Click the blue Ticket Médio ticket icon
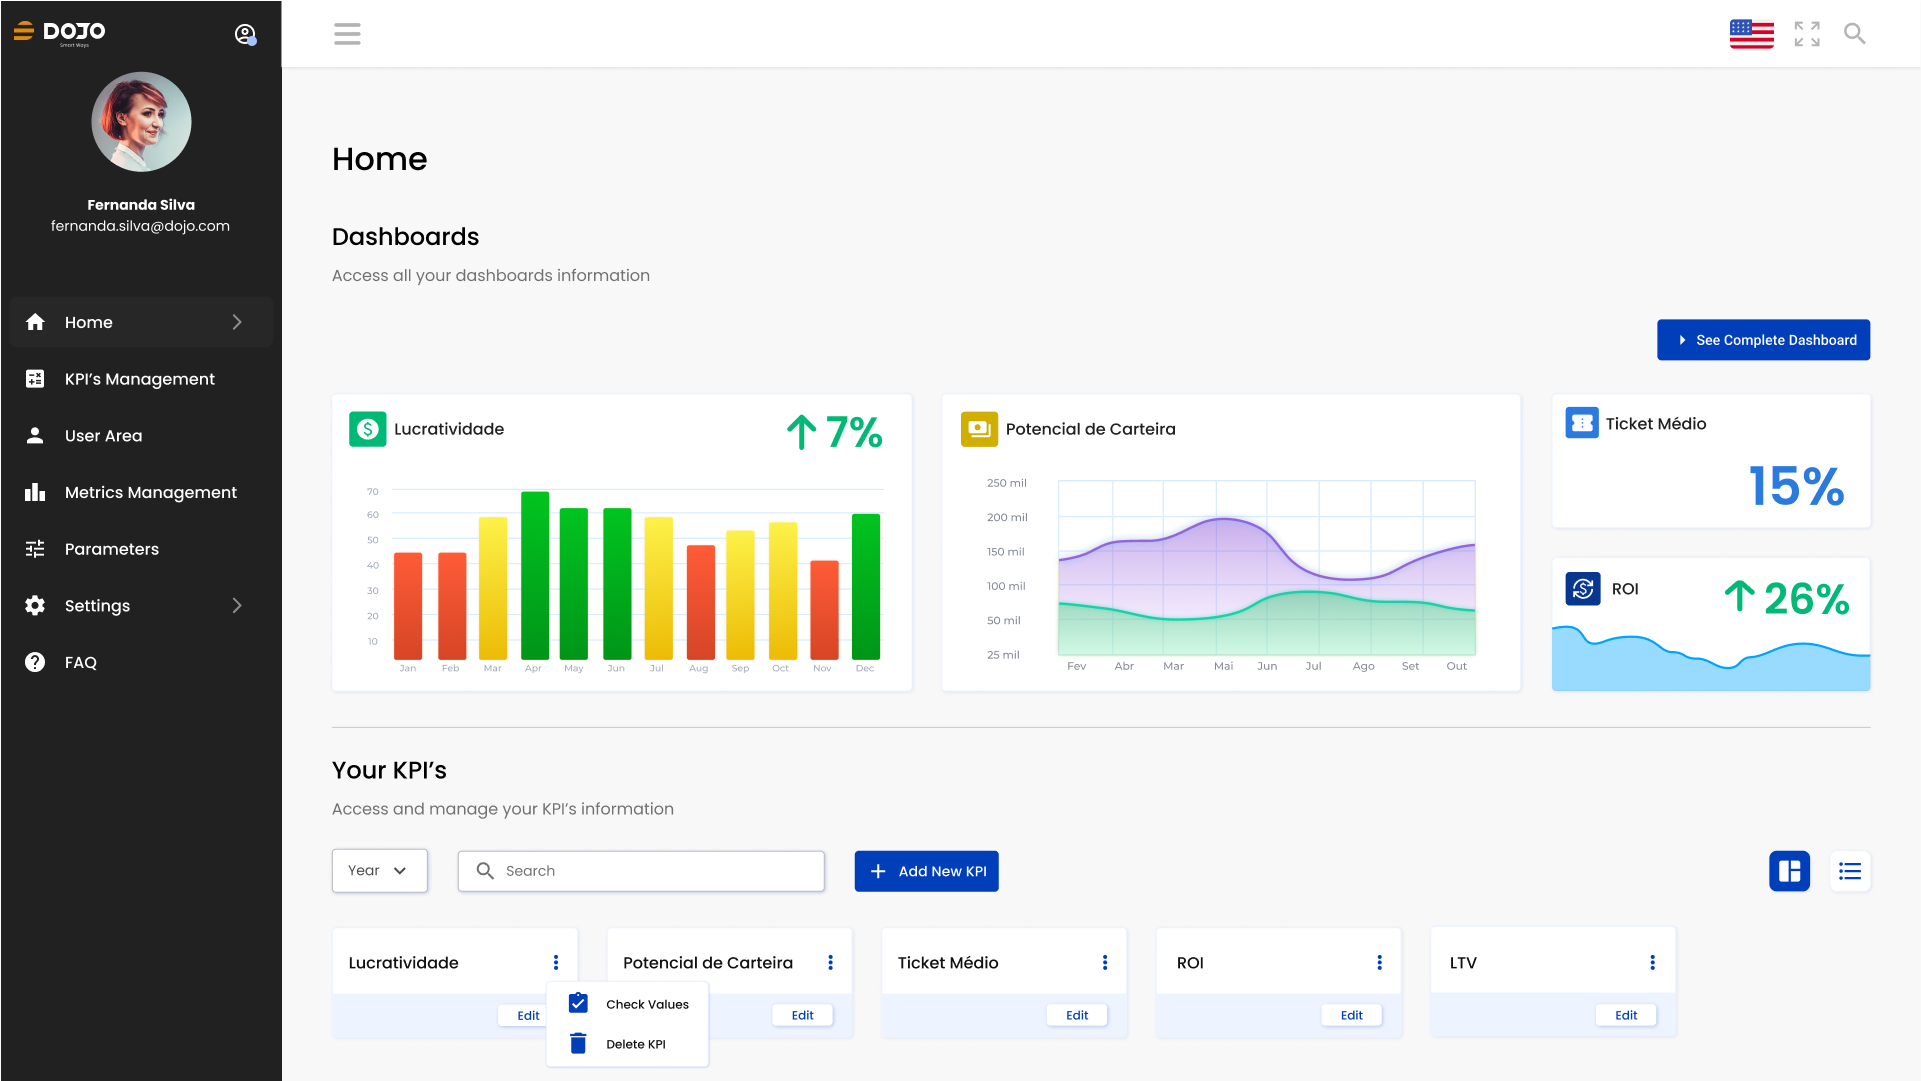Screen dimensions: 1921x1081 tap(1582, 423)
